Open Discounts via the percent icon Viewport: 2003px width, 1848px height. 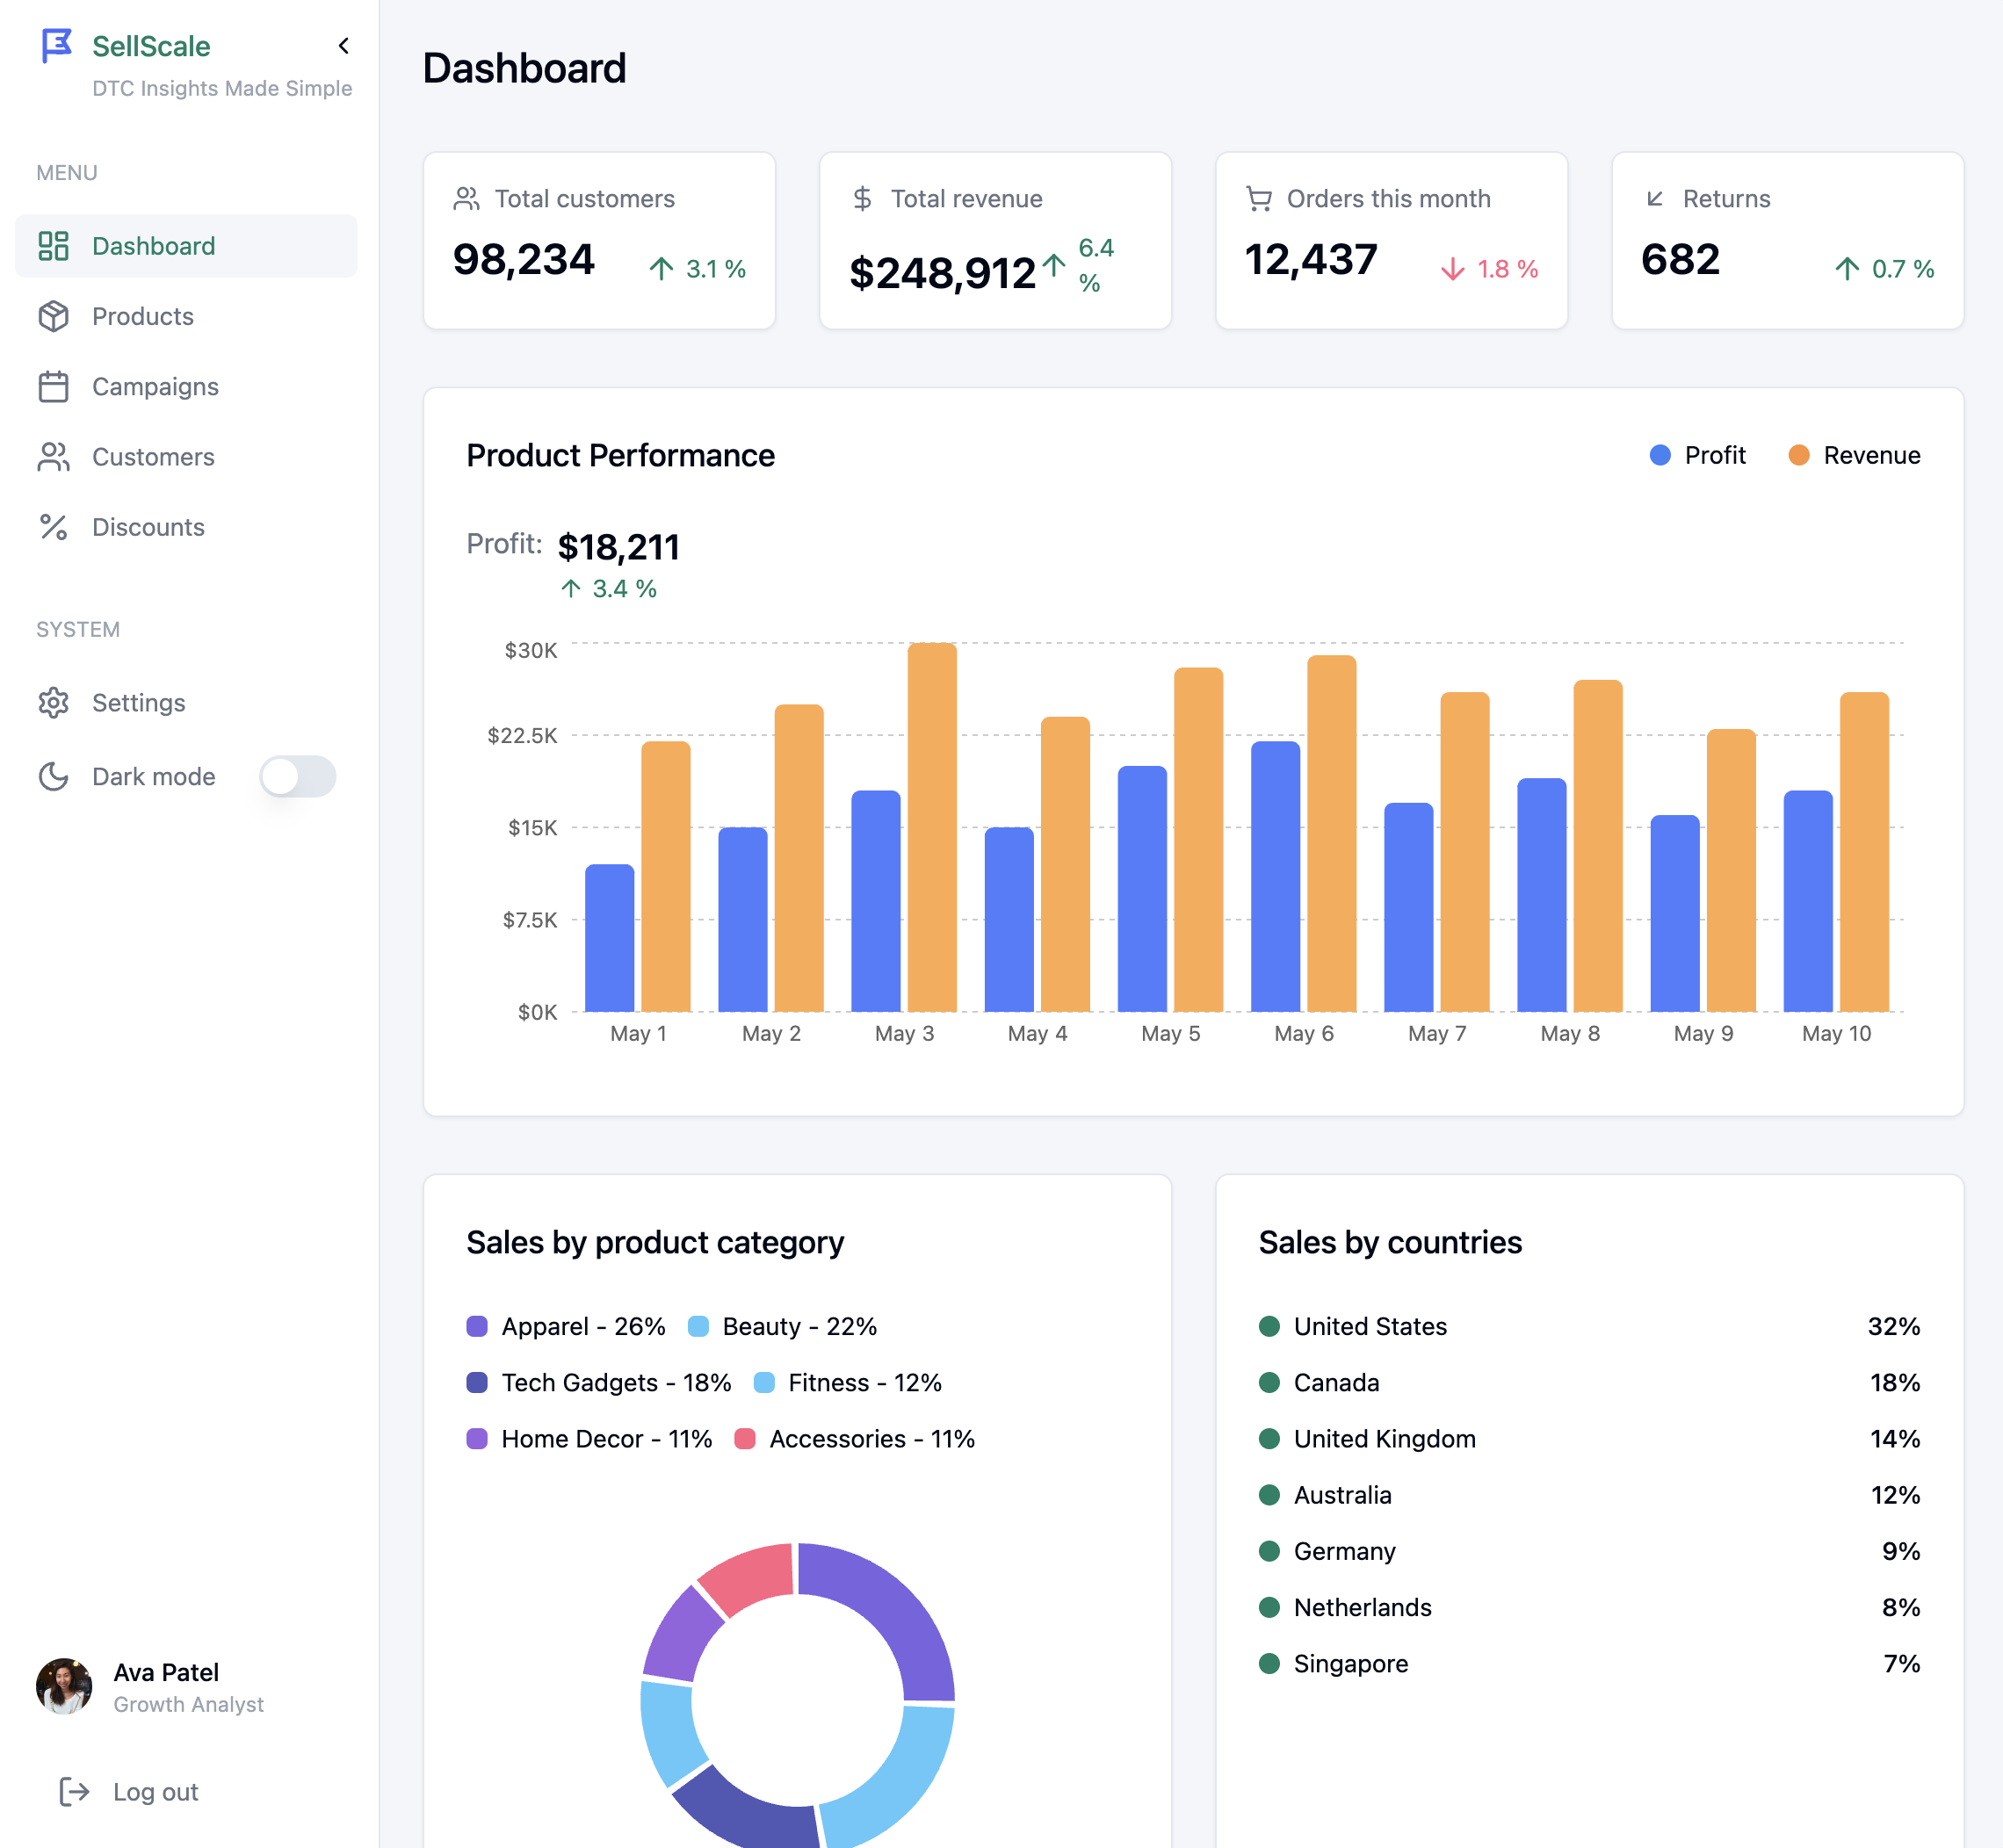(54, 527)
